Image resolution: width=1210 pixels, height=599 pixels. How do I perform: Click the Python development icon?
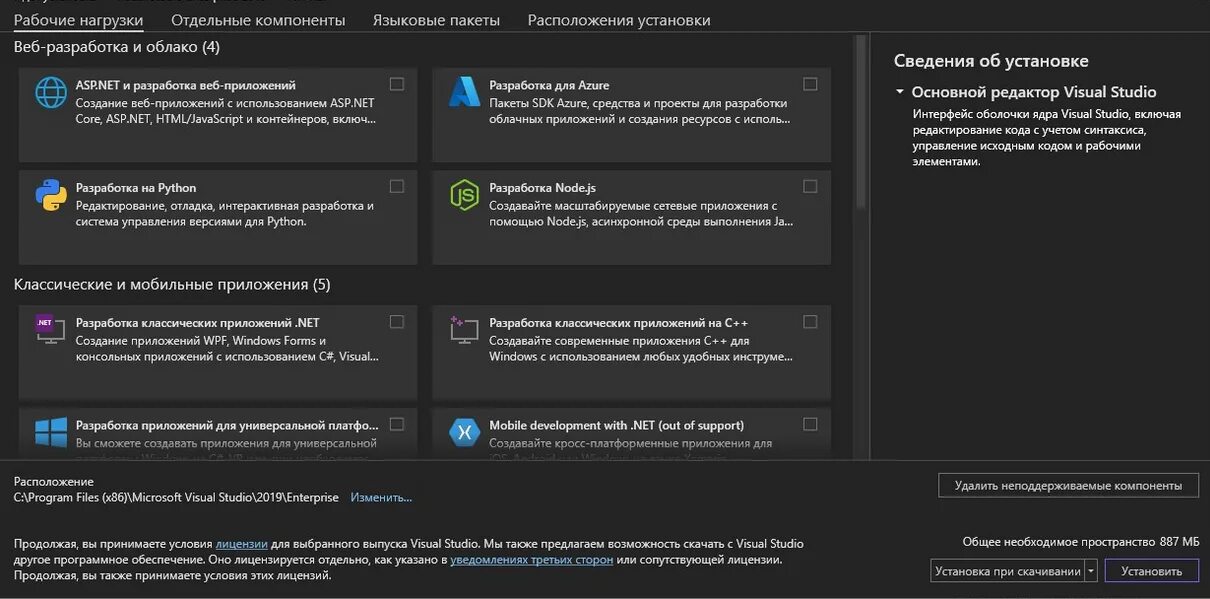pyautogui.click(x=51, y=195)
